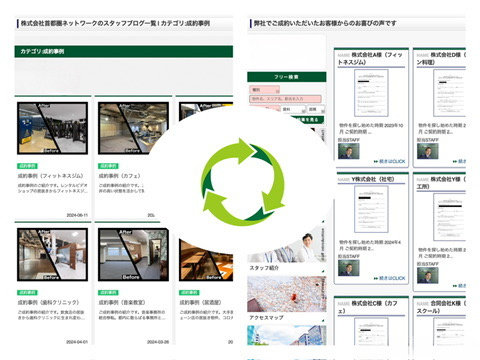Viewport: 480px width, 360px height.
Task: Open 株式会社A様（フィットネスジム） card title
Action: [370, 58]
